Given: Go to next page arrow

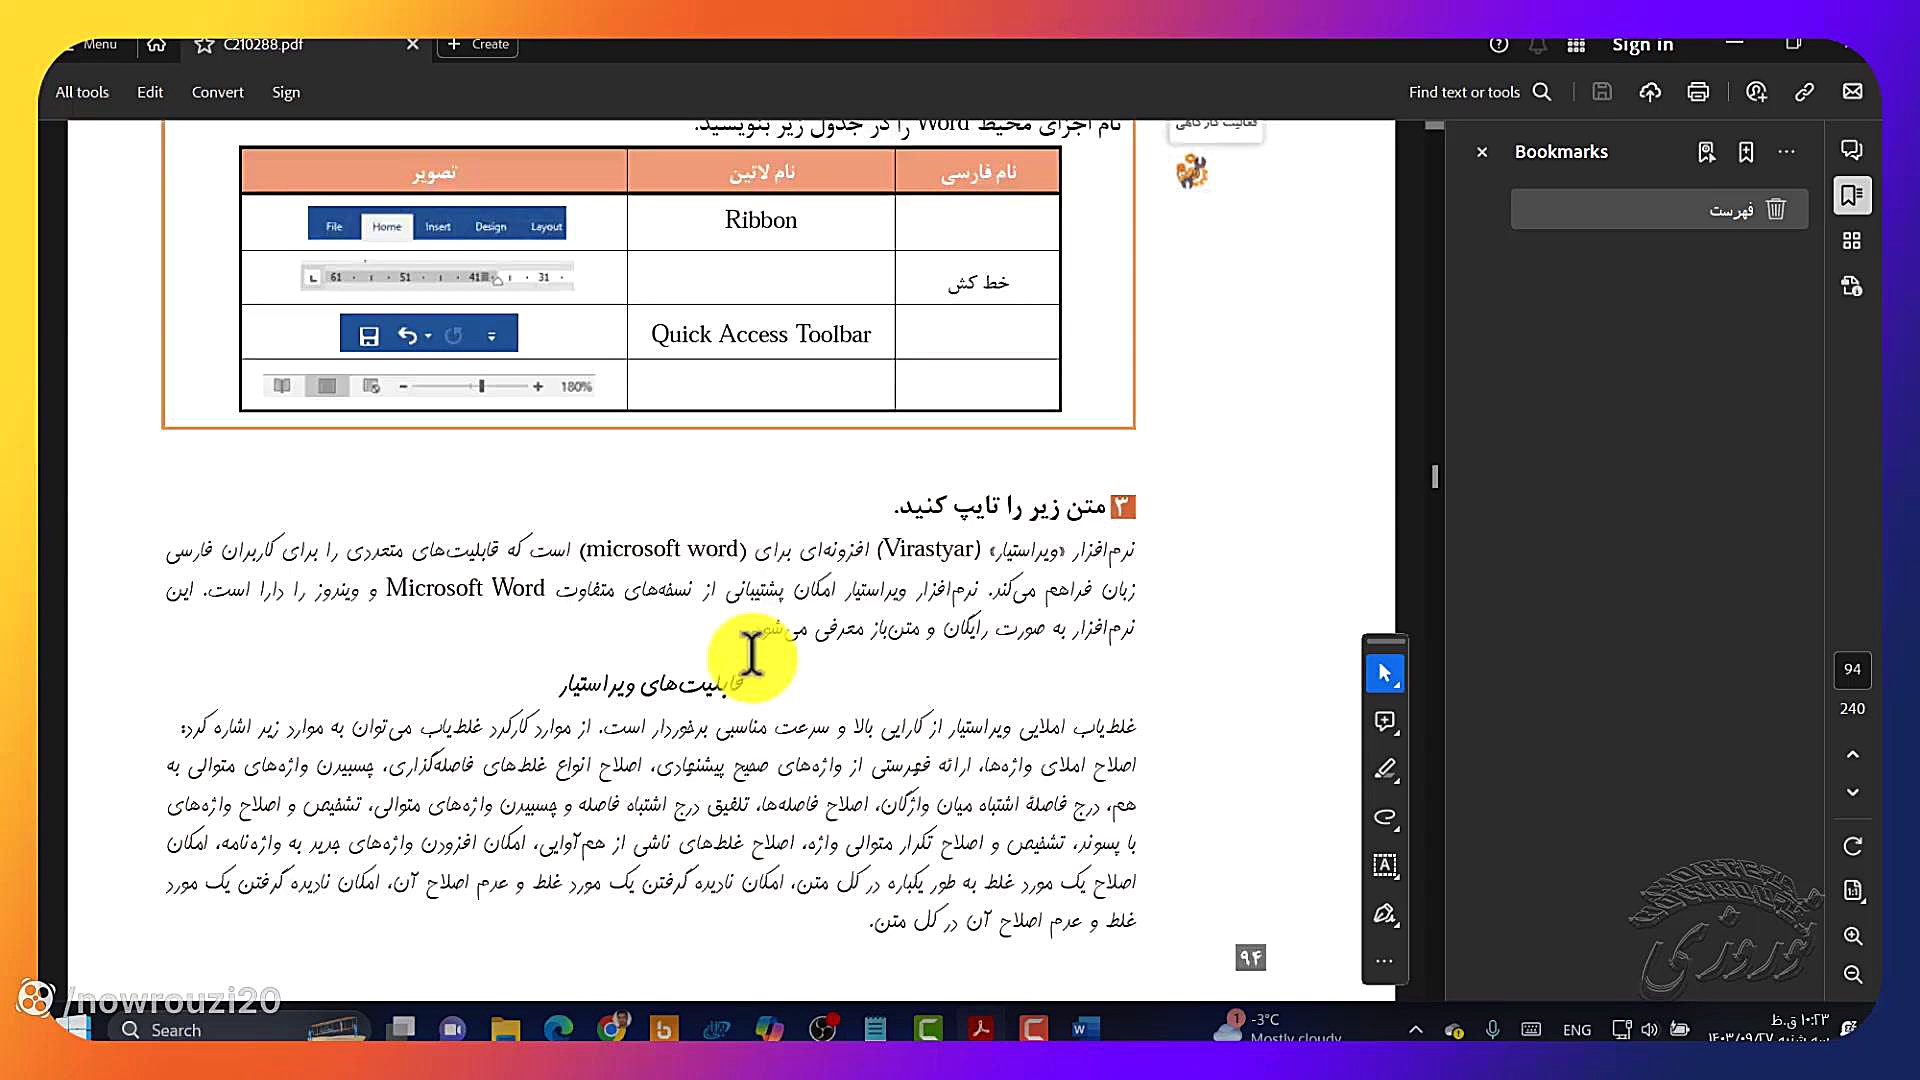Looking at the screenshot, I should tap(1852, 792).
